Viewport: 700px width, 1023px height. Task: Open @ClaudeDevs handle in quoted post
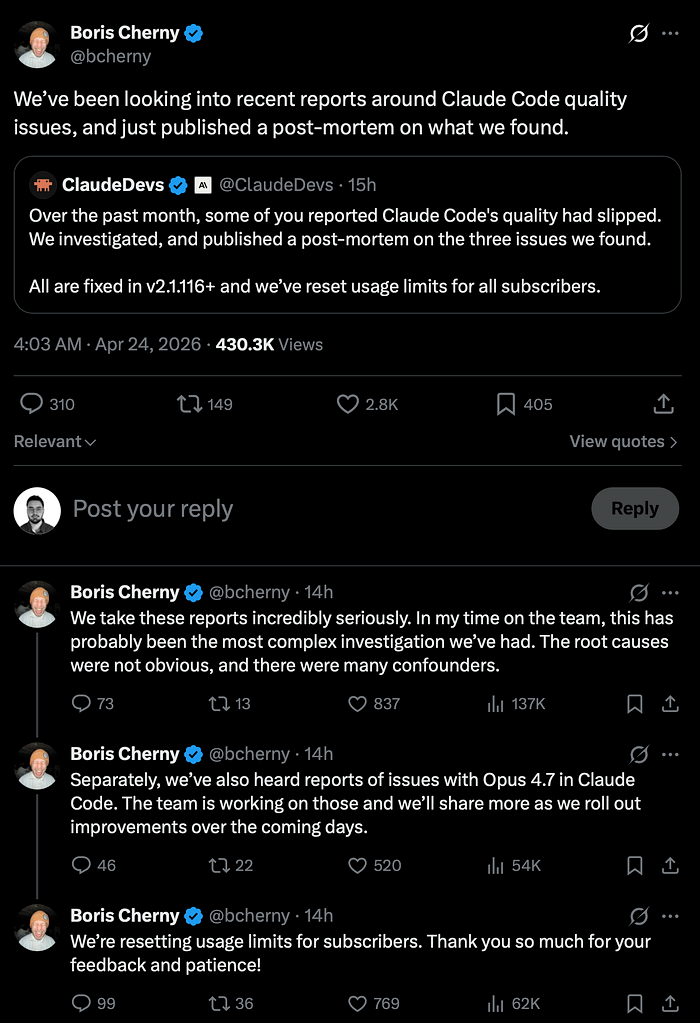coord(276,185)
